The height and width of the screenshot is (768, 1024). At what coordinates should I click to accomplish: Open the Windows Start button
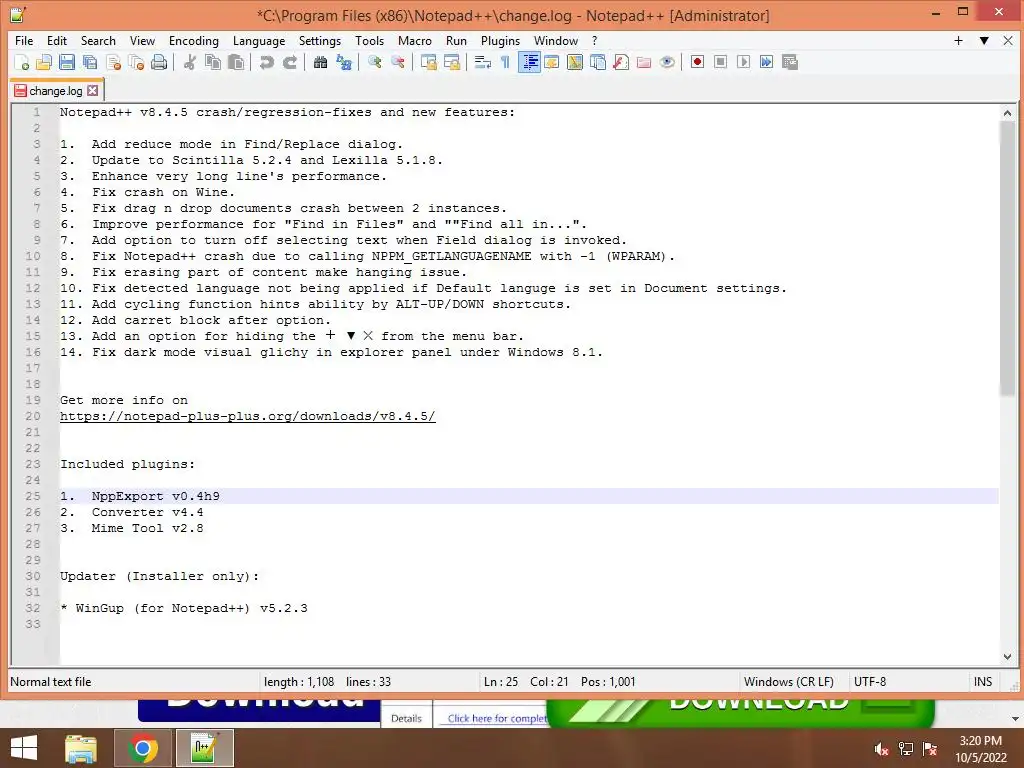[24, 748]
